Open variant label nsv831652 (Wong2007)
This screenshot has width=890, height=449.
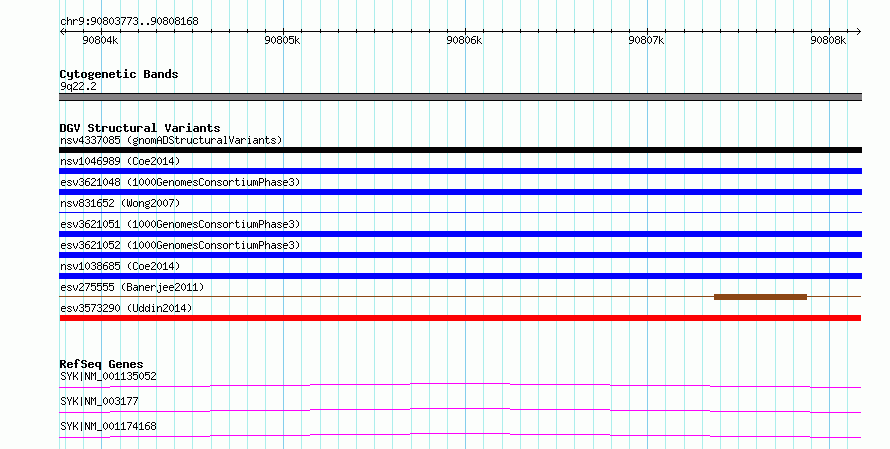120,203
